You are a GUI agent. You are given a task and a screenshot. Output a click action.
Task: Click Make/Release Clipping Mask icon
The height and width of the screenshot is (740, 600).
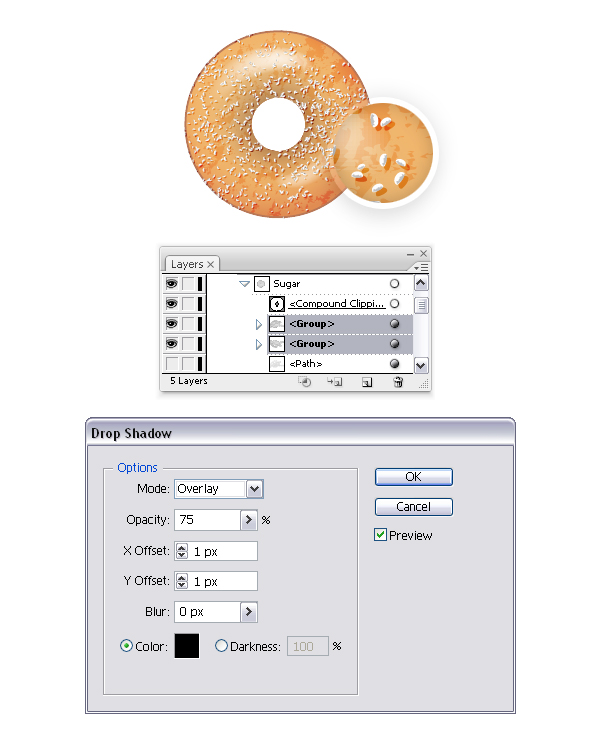(x=305, y=382)
